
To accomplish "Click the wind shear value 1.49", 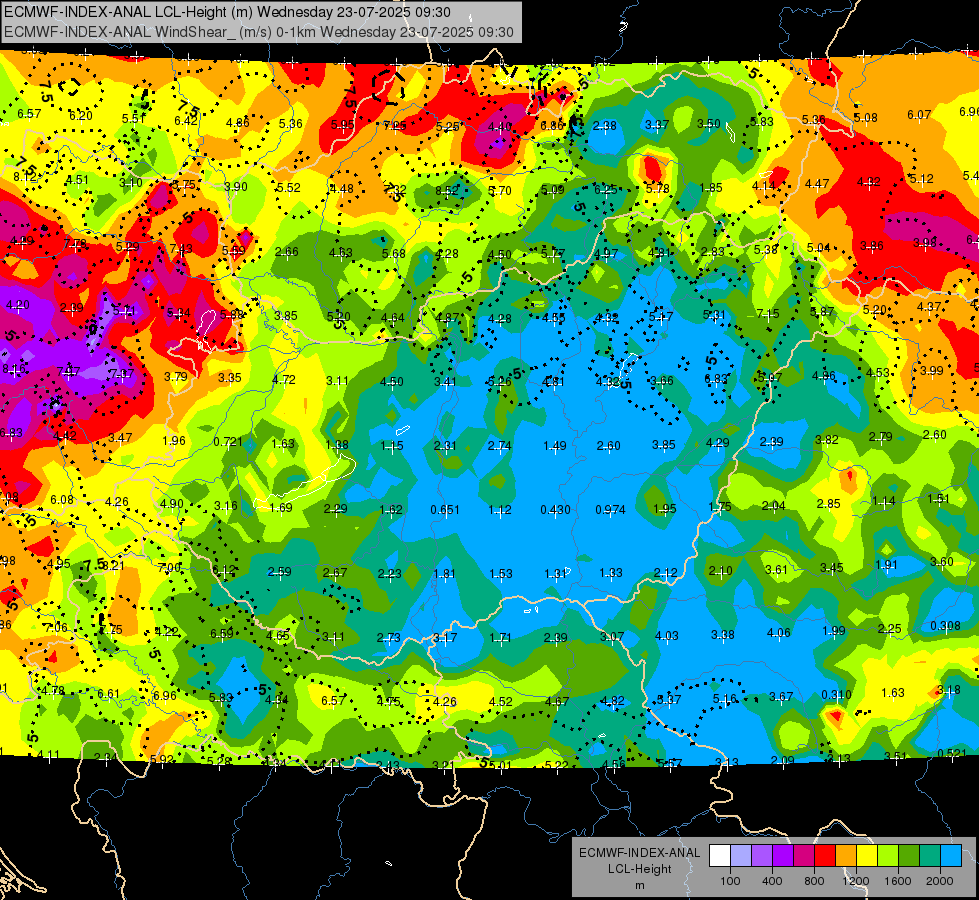I will click(x=555, y=445).
